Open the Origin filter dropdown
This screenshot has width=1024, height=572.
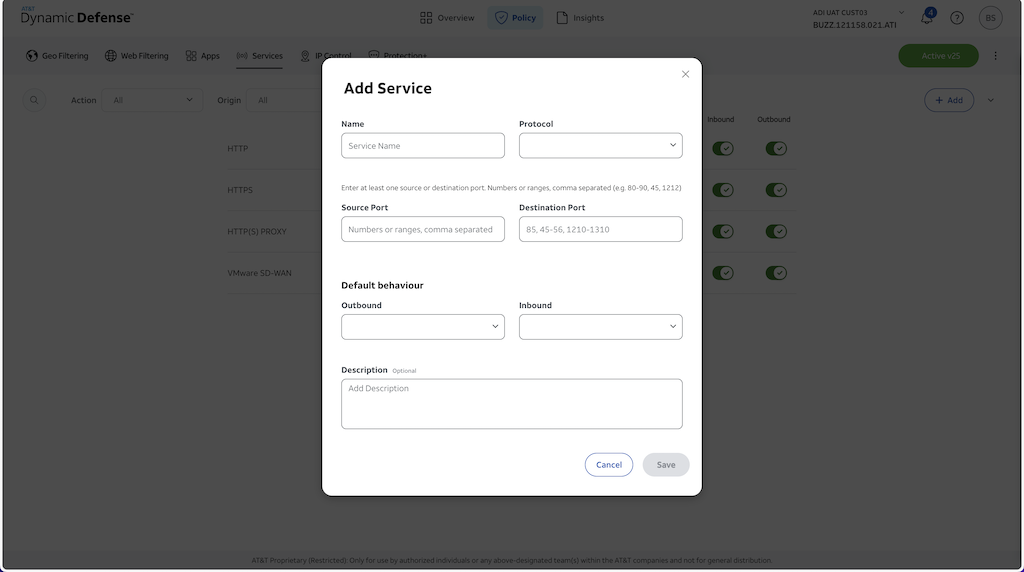pos(284,100)
